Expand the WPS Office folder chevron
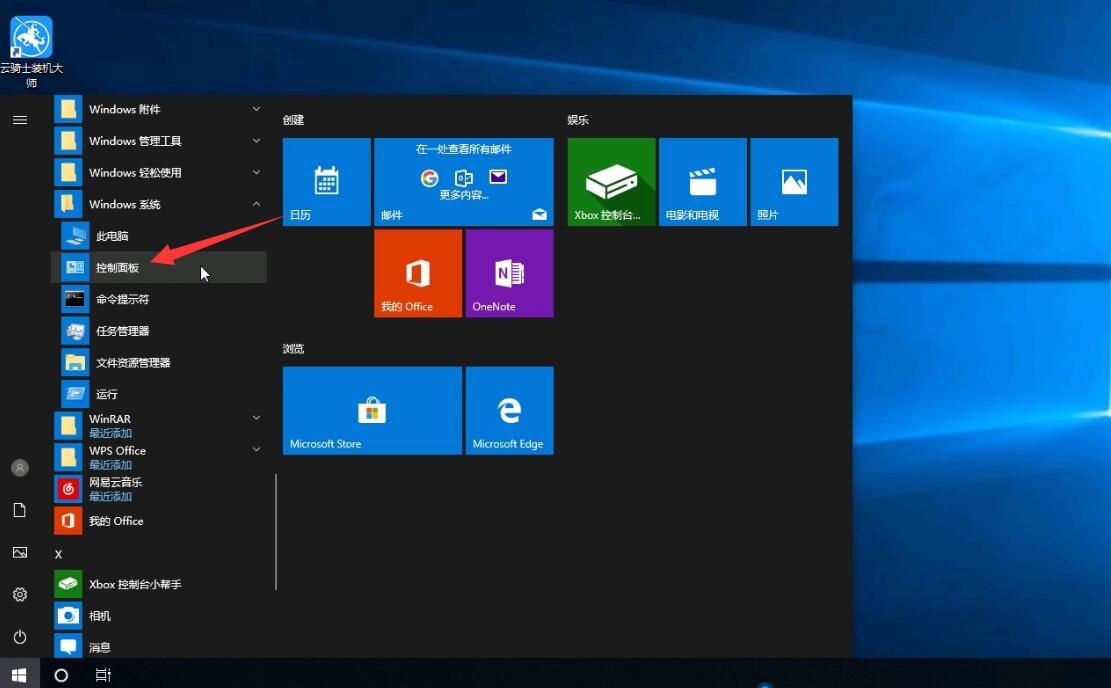Screen dimensions: 1111x688 point(256,449)
